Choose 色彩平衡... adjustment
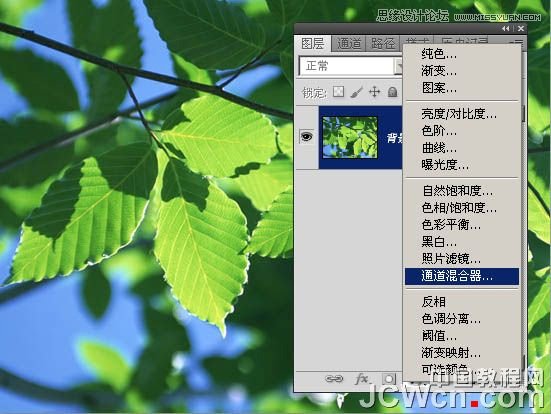Viewport: 551px width, 414px height. pos(462,225)
